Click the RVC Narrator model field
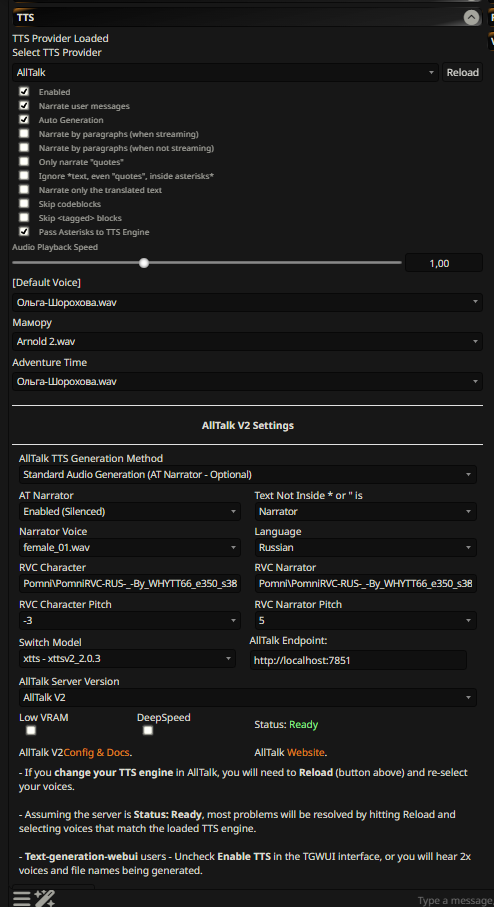The width and height of the screenshot is (494, 907). click(x=366, y=584)
